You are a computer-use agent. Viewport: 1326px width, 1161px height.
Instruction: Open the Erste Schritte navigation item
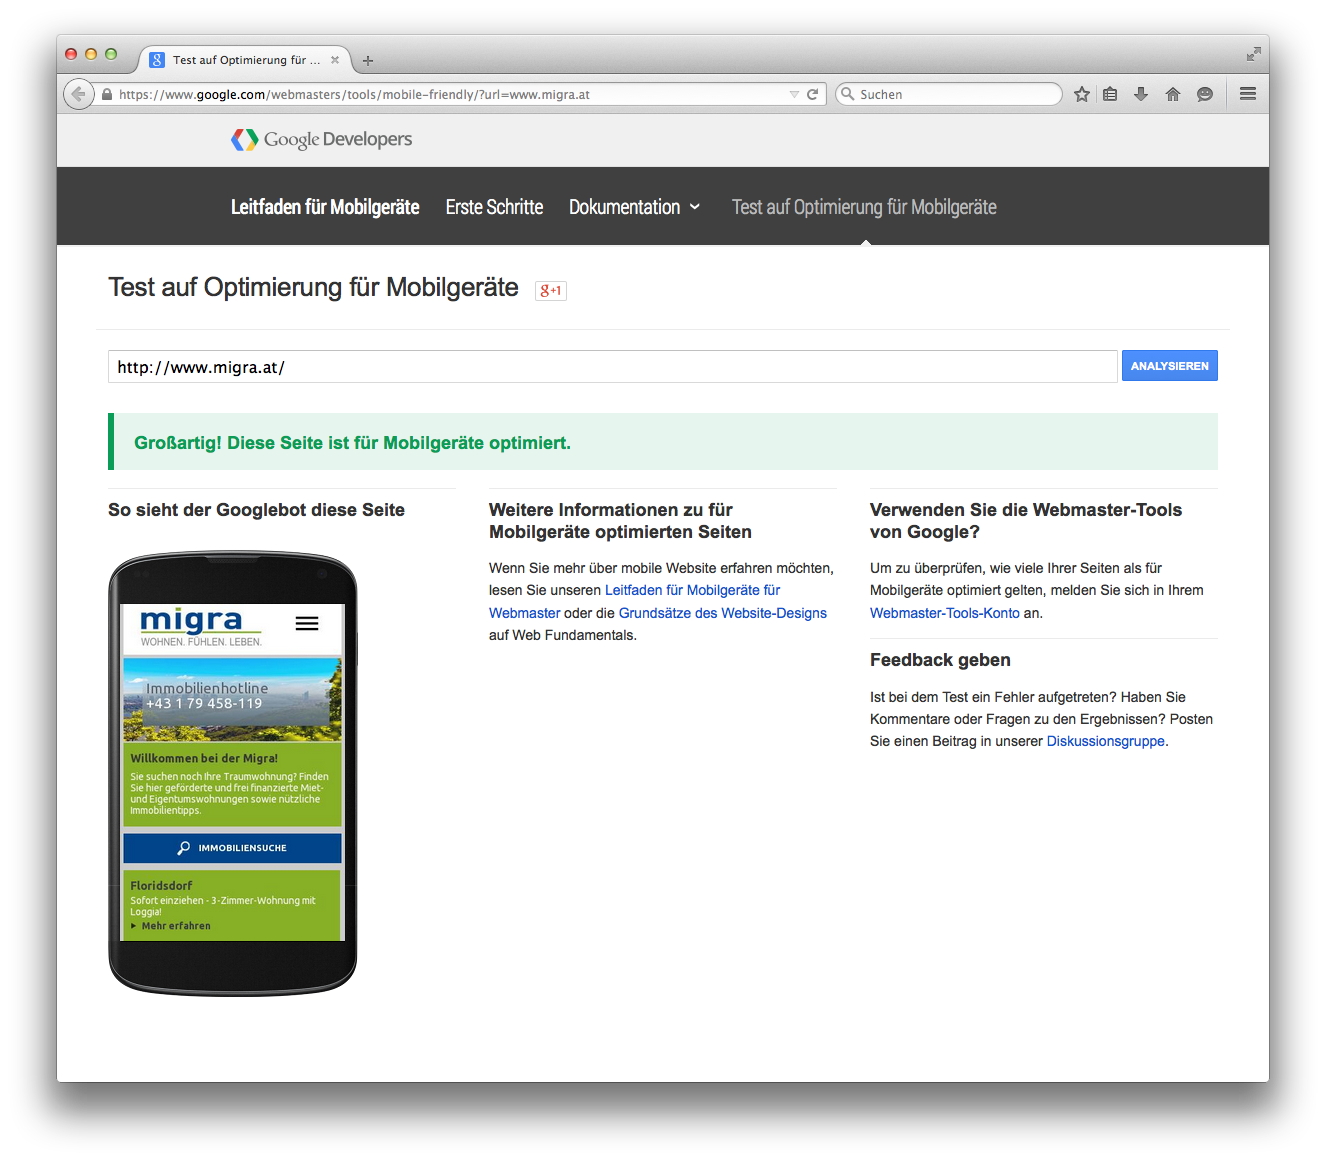(x=494, y=207)
